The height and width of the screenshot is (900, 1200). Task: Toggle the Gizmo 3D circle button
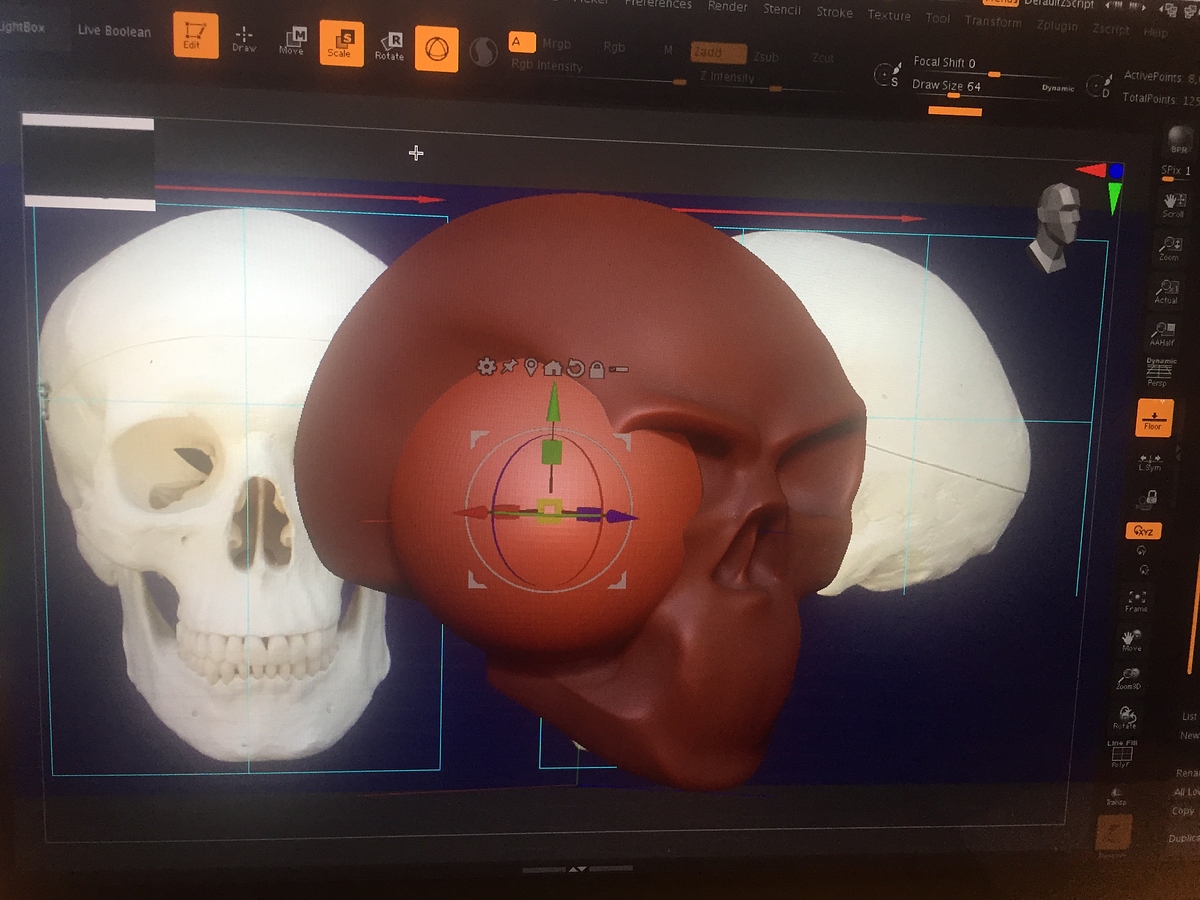click(x=436, y=49)
